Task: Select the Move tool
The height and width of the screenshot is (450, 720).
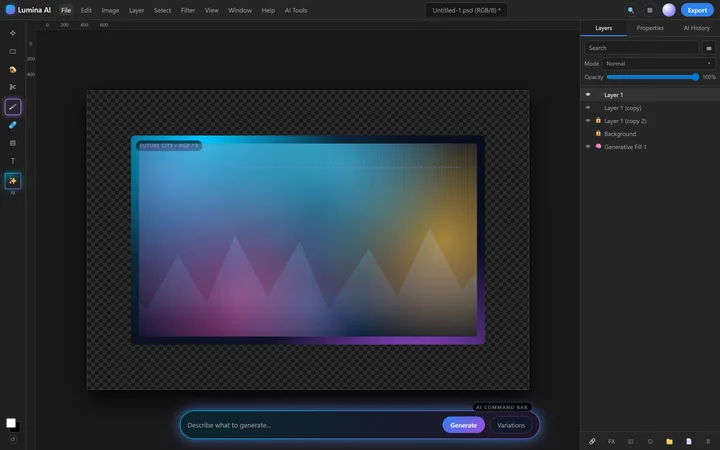Action: [13, 33]
